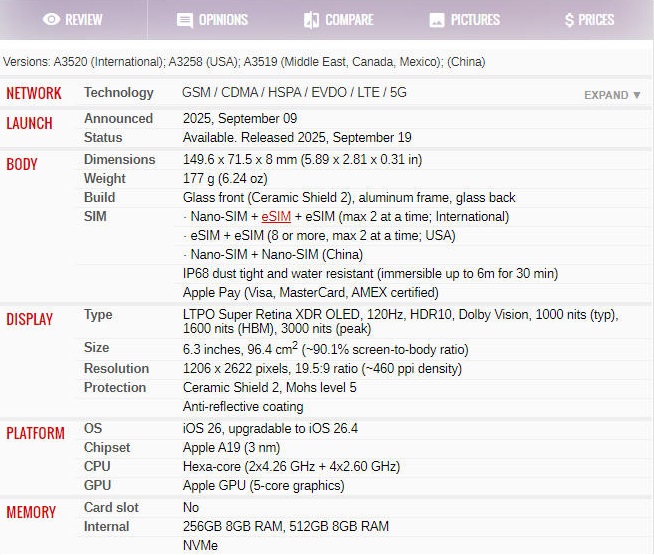Click the eye icon next to Review
The height and width of the screenshot is (555, 654).
(x=51, y=20)
